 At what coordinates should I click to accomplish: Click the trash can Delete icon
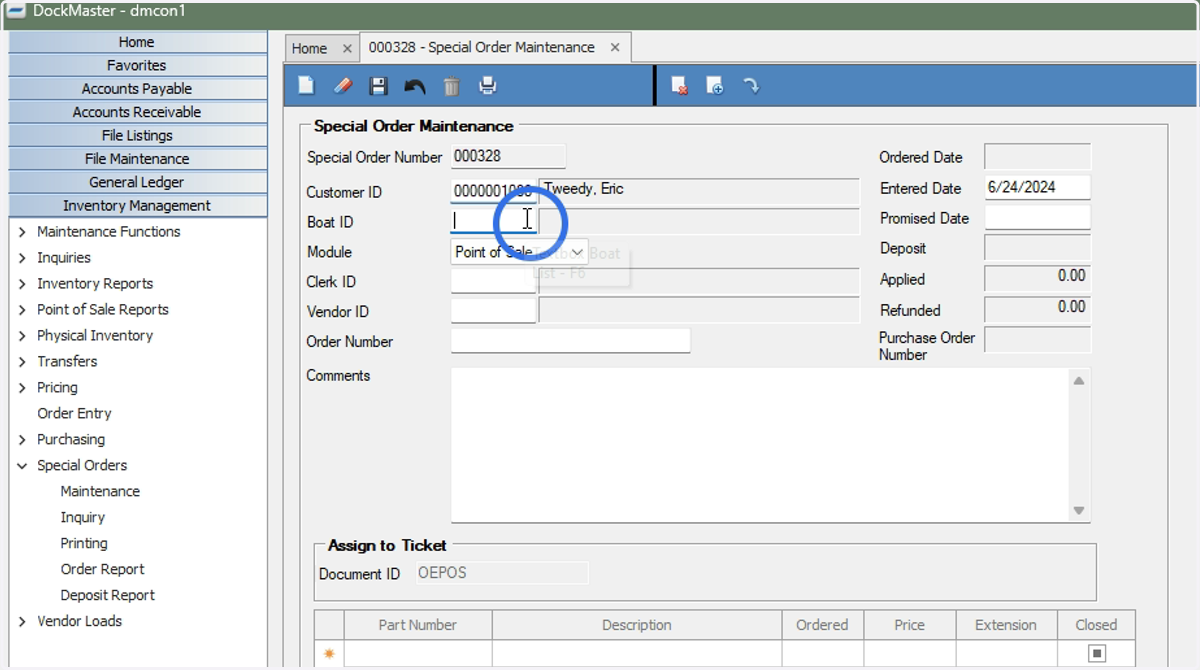452,86
